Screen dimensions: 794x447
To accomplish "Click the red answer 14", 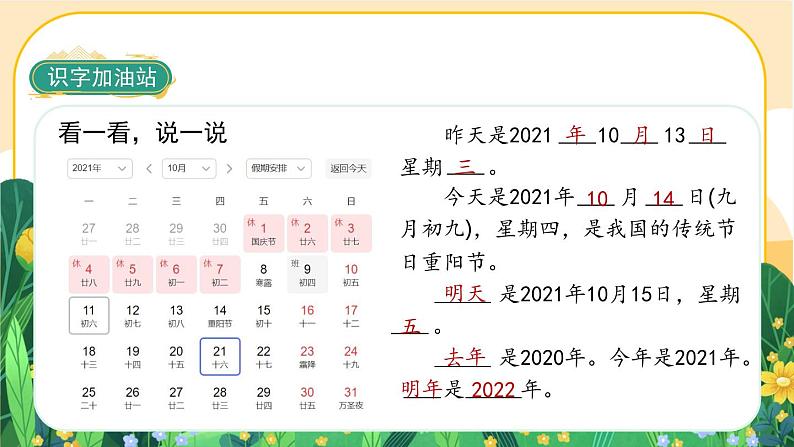I will pos(664,198).
